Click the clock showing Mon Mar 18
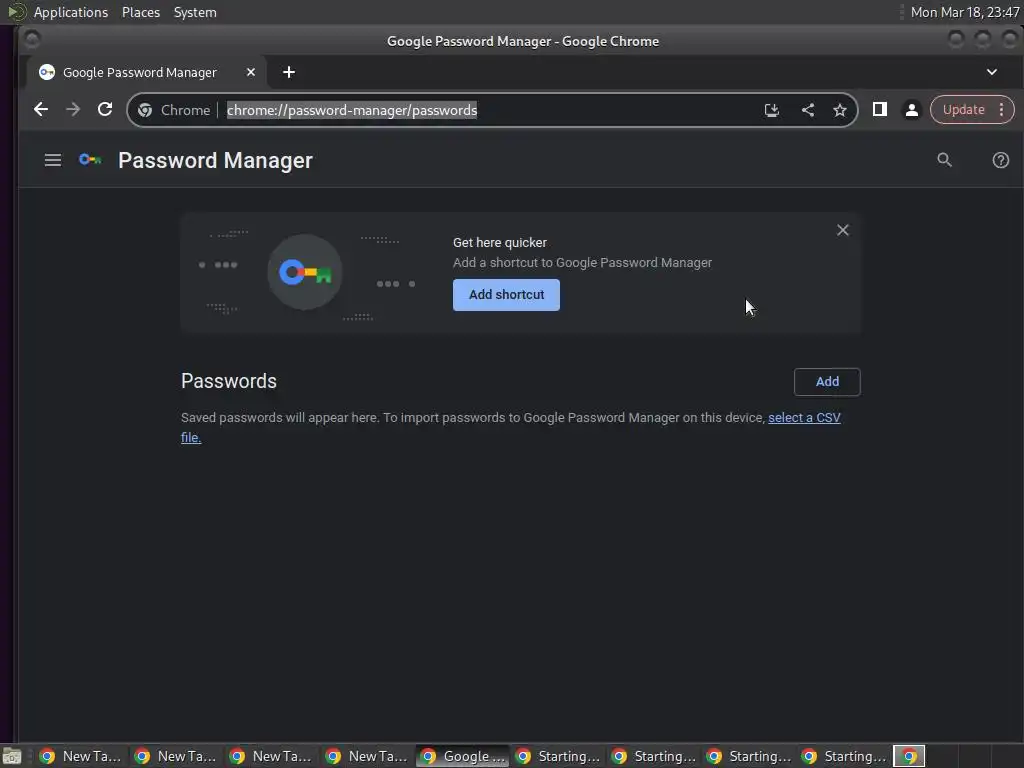This screenshot has height=768, width=1024. (x=965, y=12)
